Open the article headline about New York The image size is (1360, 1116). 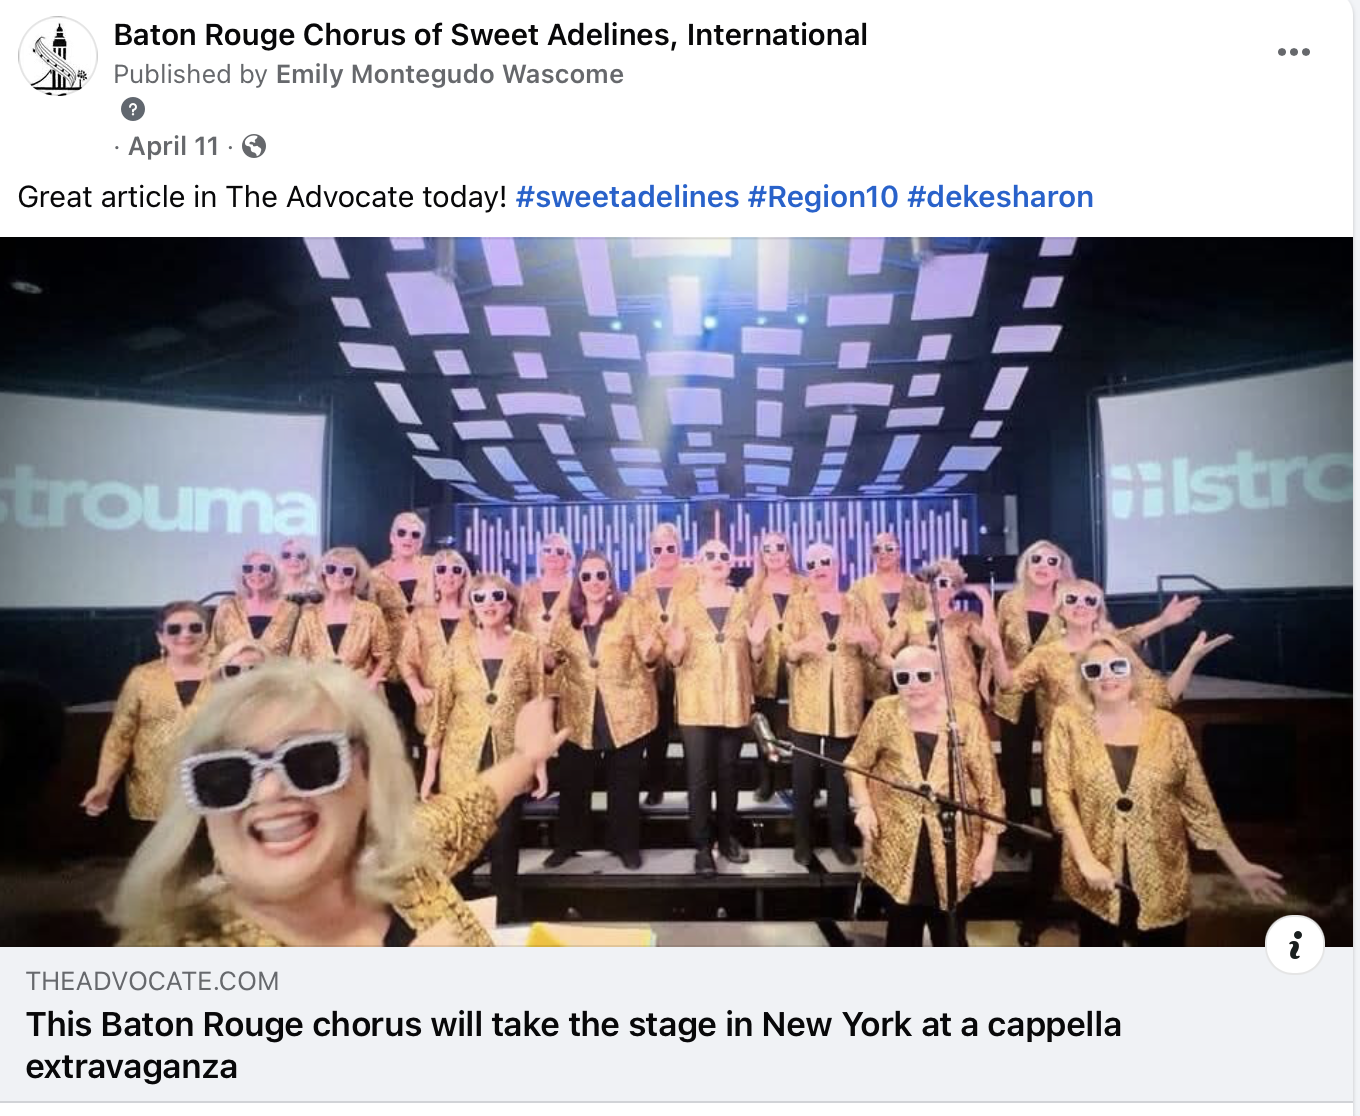coord(574,1045)
